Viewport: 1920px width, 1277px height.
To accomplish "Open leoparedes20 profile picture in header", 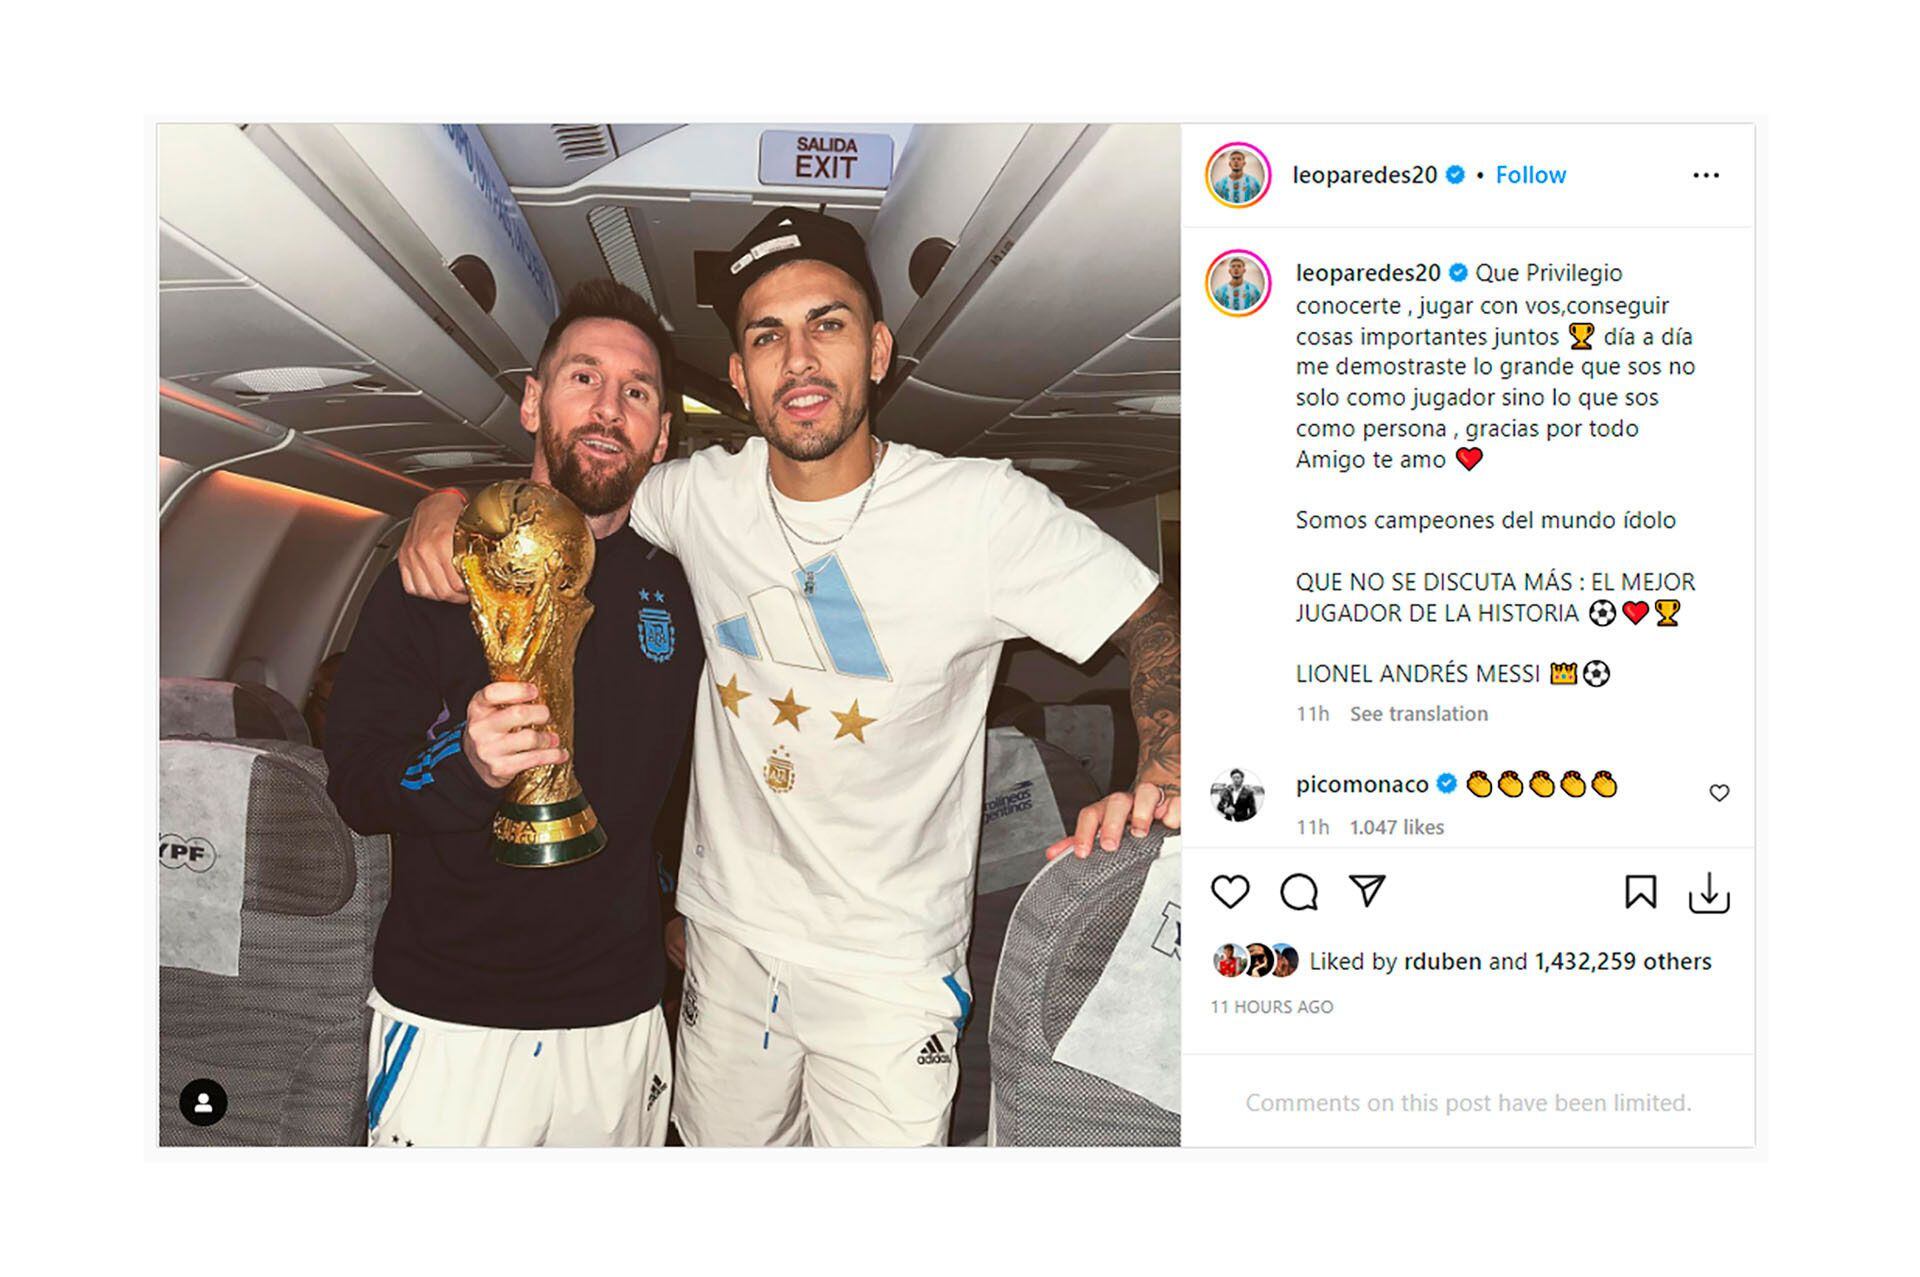I will click(1238, 175).
